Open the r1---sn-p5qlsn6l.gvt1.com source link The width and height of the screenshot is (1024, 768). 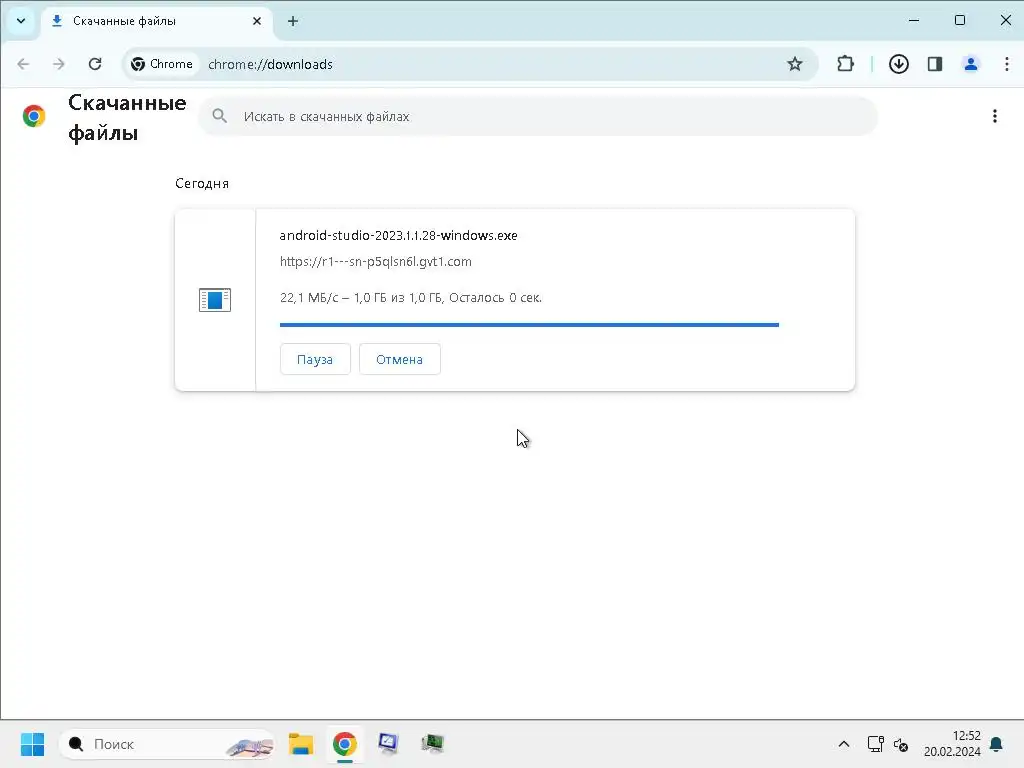[376, 262]
